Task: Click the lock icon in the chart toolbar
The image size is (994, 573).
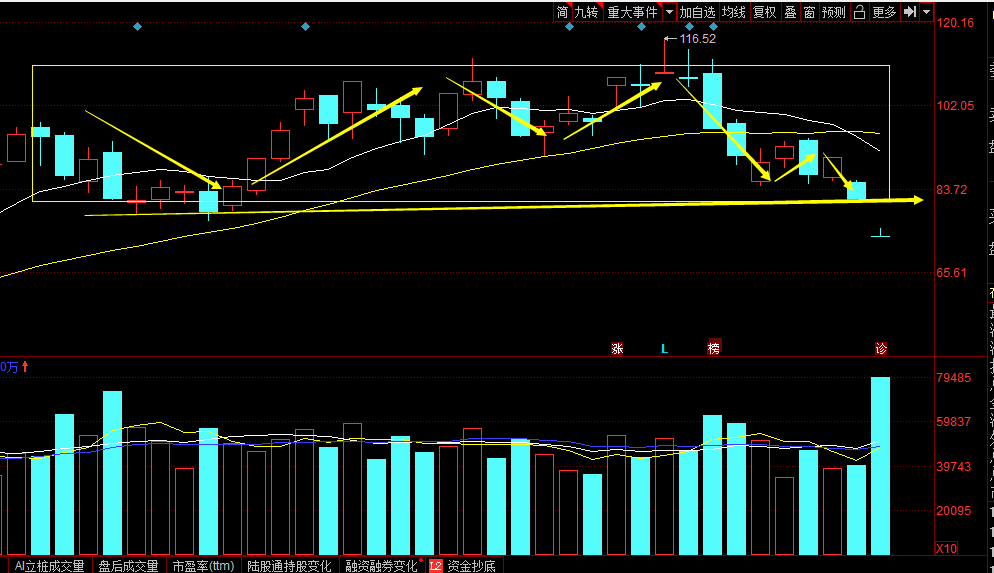Action: (860, 12)
